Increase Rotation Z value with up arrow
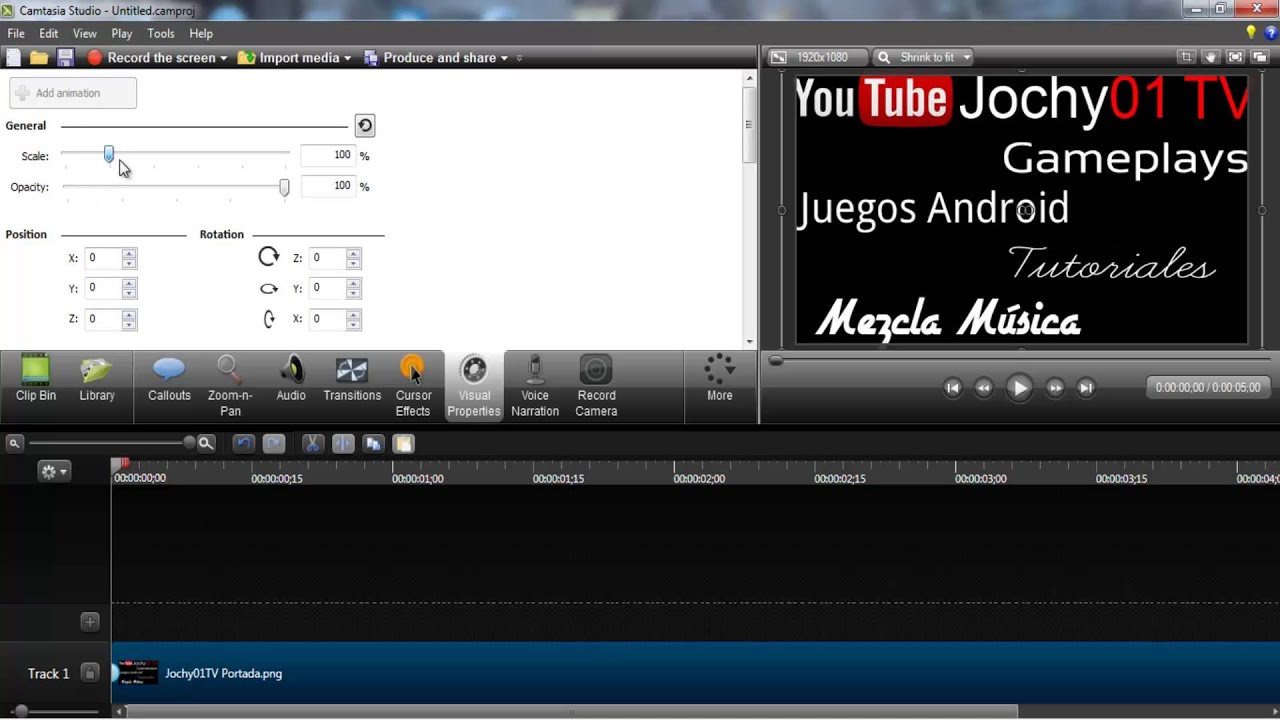 click(353, 253)
